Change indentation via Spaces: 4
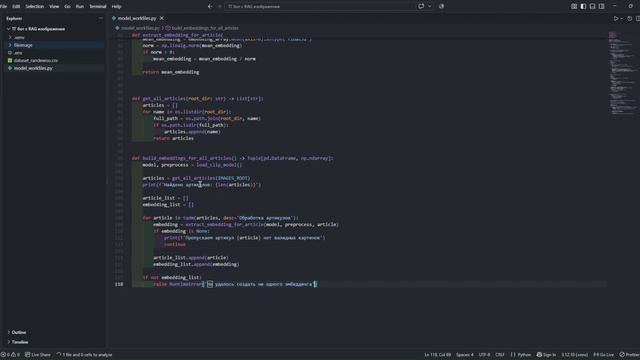 (464, 355)
